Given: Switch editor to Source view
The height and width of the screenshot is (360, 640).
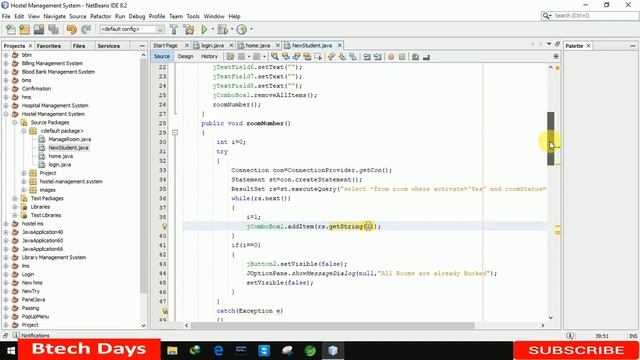Looking at the screenshot, I should click(x=162, y=56).
